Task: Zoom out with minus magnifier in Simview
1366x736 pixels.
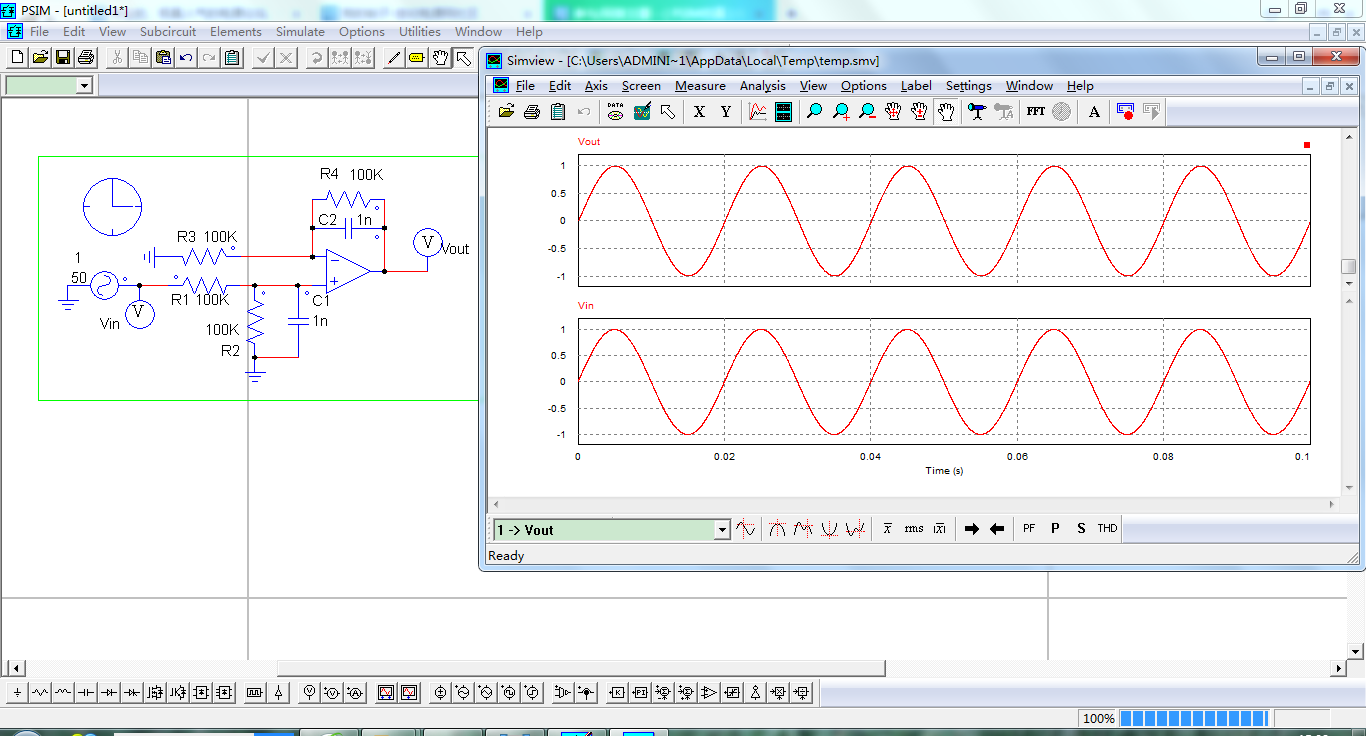Action: click(x=867, y=112)
